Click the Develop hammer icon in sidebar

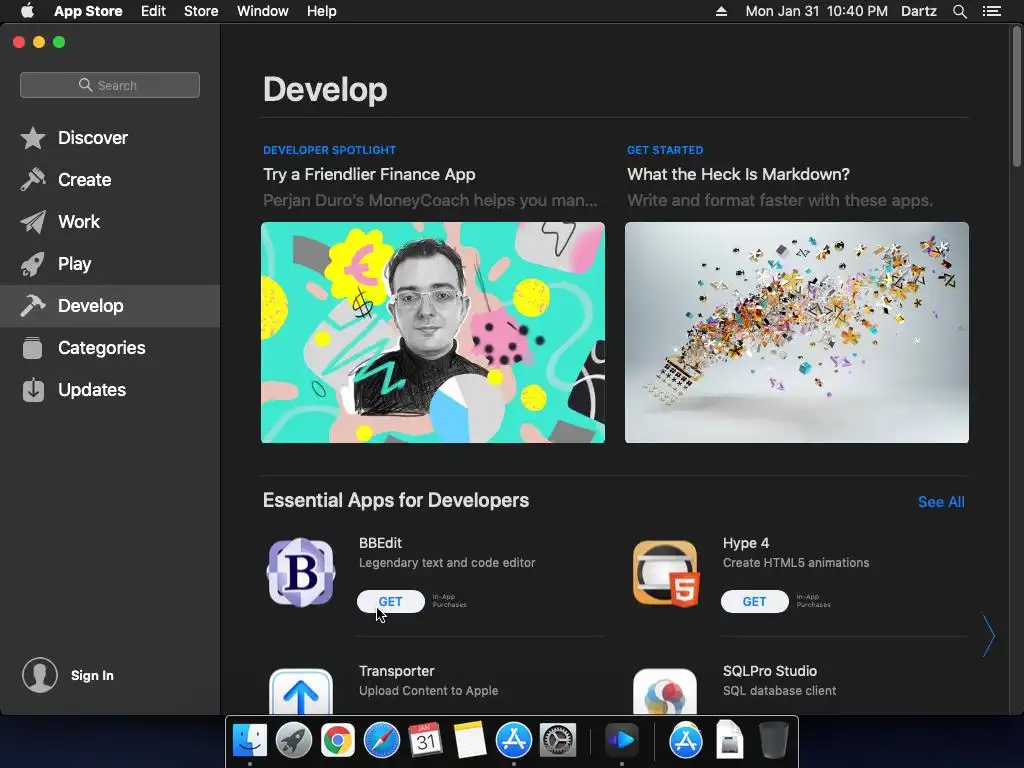click(x=33, y=306)
